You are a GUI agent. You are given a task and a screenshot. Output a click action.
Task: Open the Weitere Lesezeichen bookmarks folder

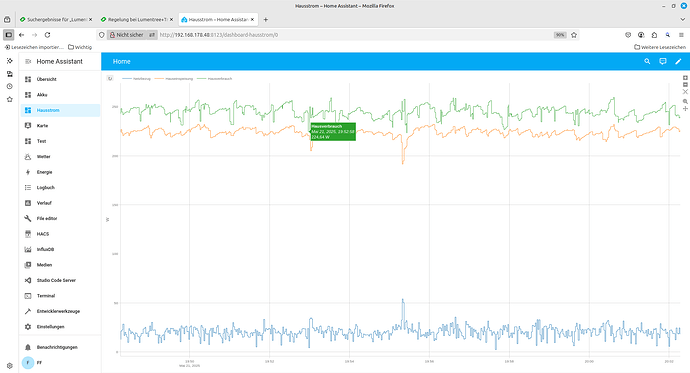[x=660, y=47]
